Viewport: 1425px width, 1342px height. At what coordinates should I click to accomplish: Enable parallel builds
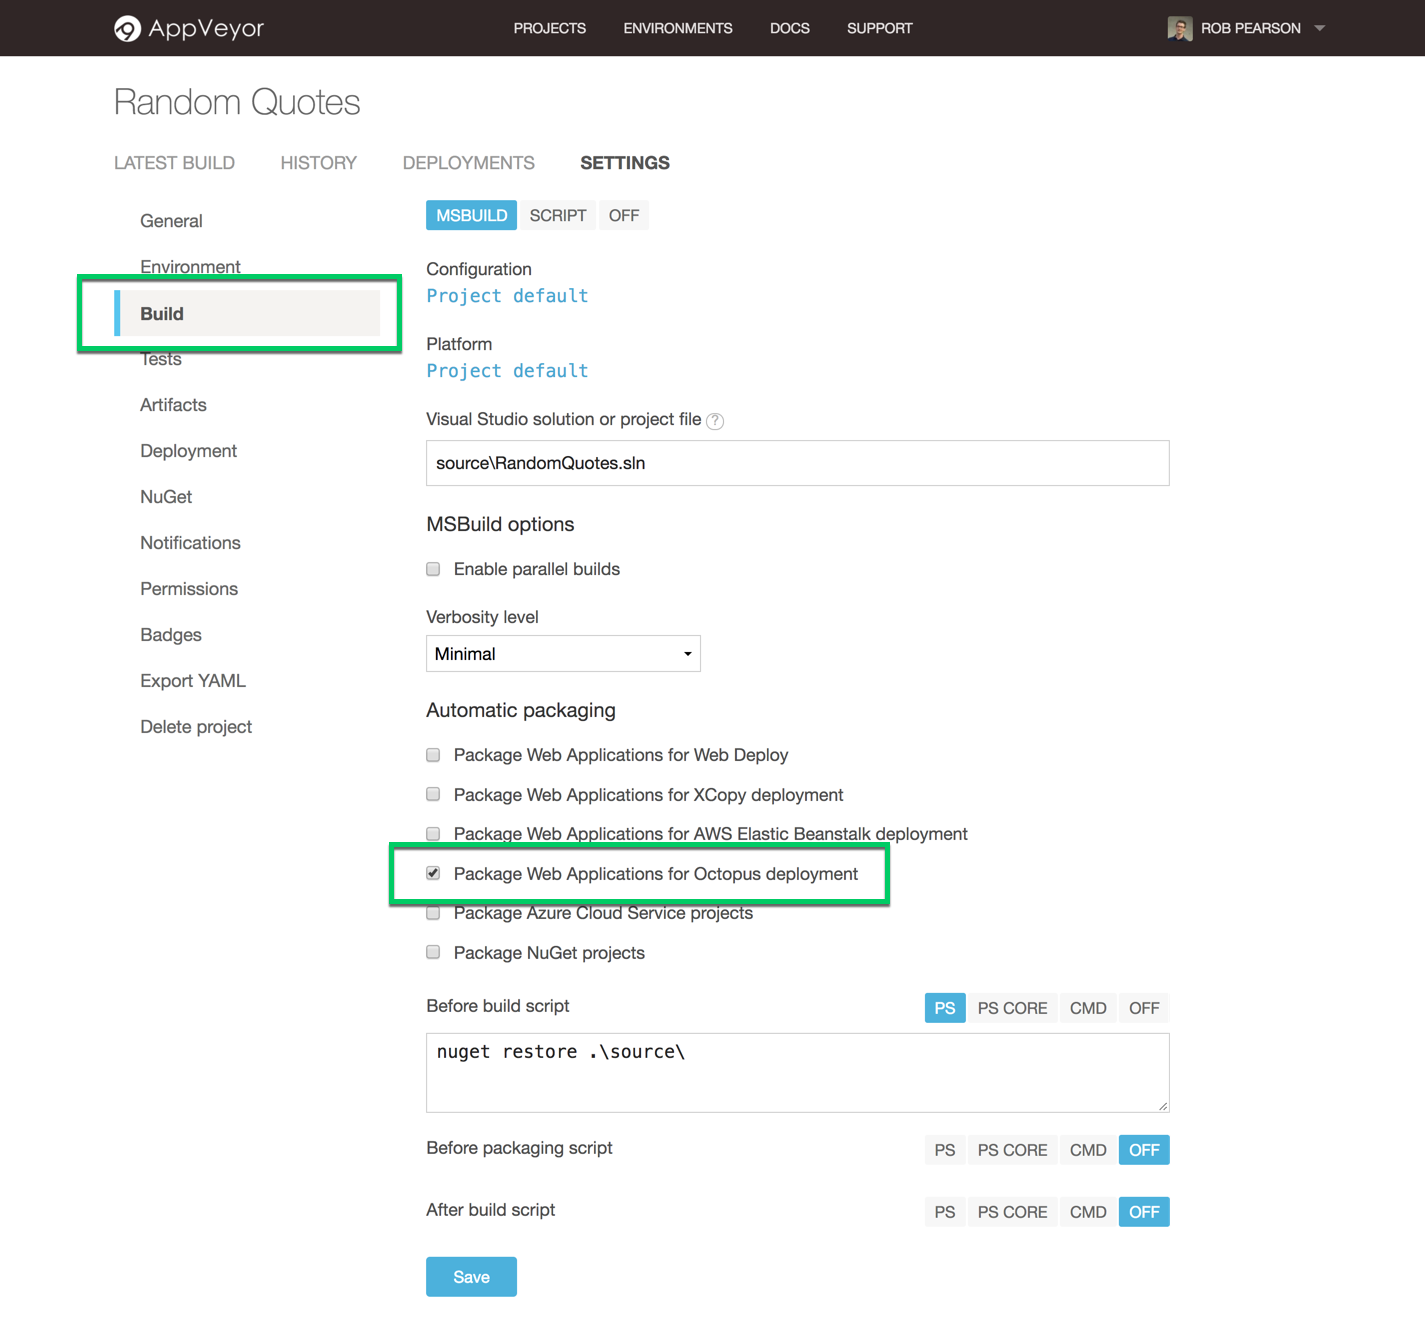(432, 568)
